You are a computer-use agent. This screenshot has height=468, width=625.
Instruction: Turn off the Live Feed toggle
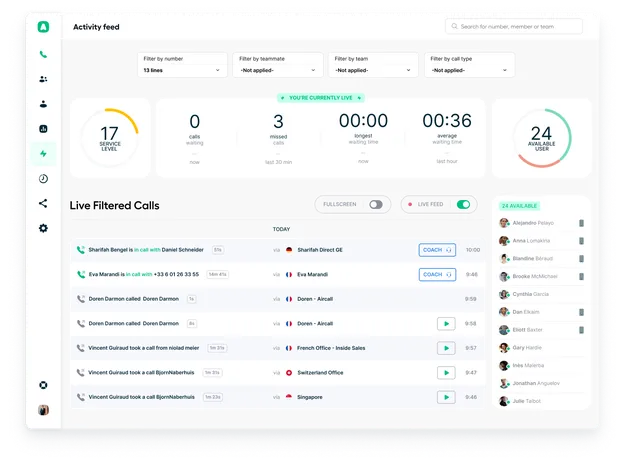coord(462,204)
